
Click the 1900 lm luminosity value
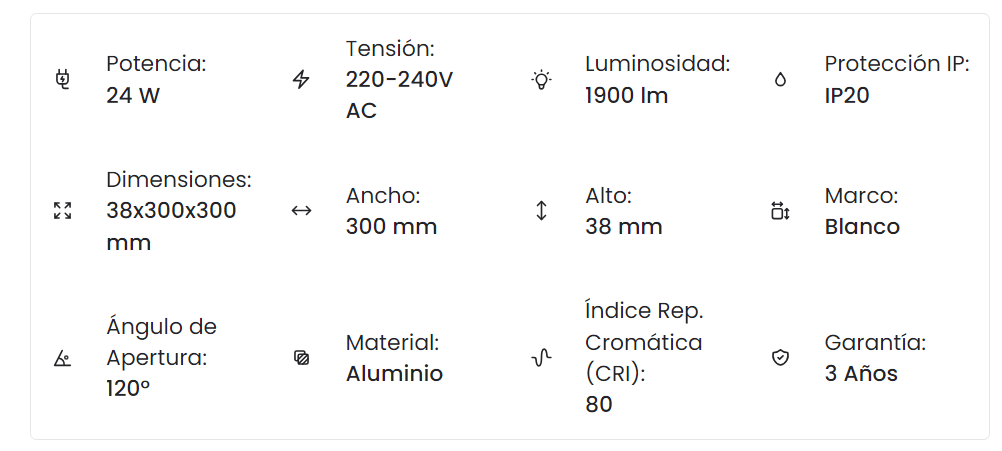pos(626,96)
